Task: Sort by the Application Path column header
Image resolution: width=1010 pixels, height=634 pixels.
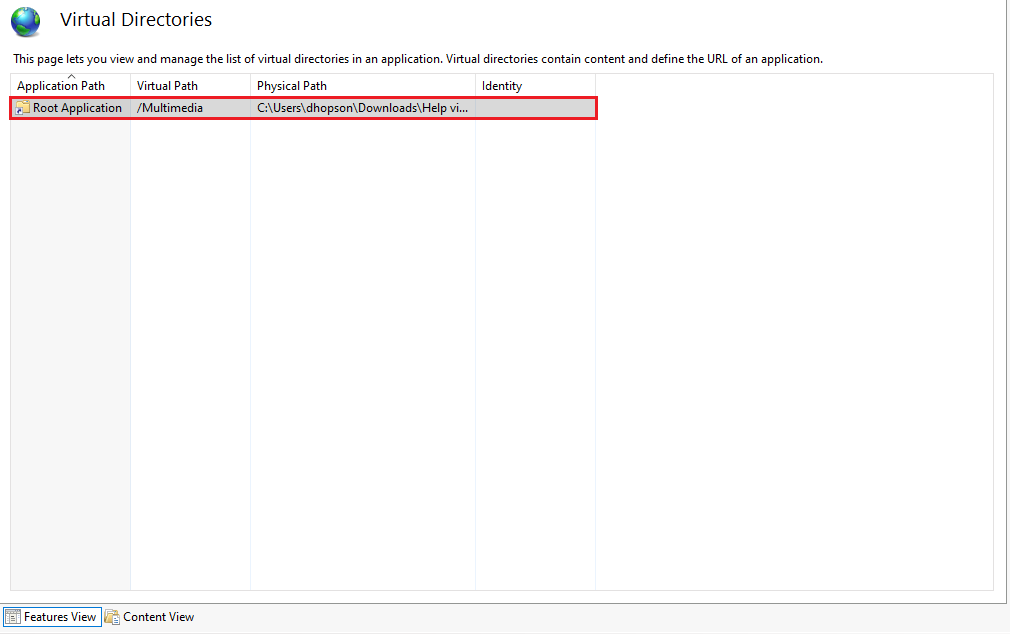Action: coord(70,86)
